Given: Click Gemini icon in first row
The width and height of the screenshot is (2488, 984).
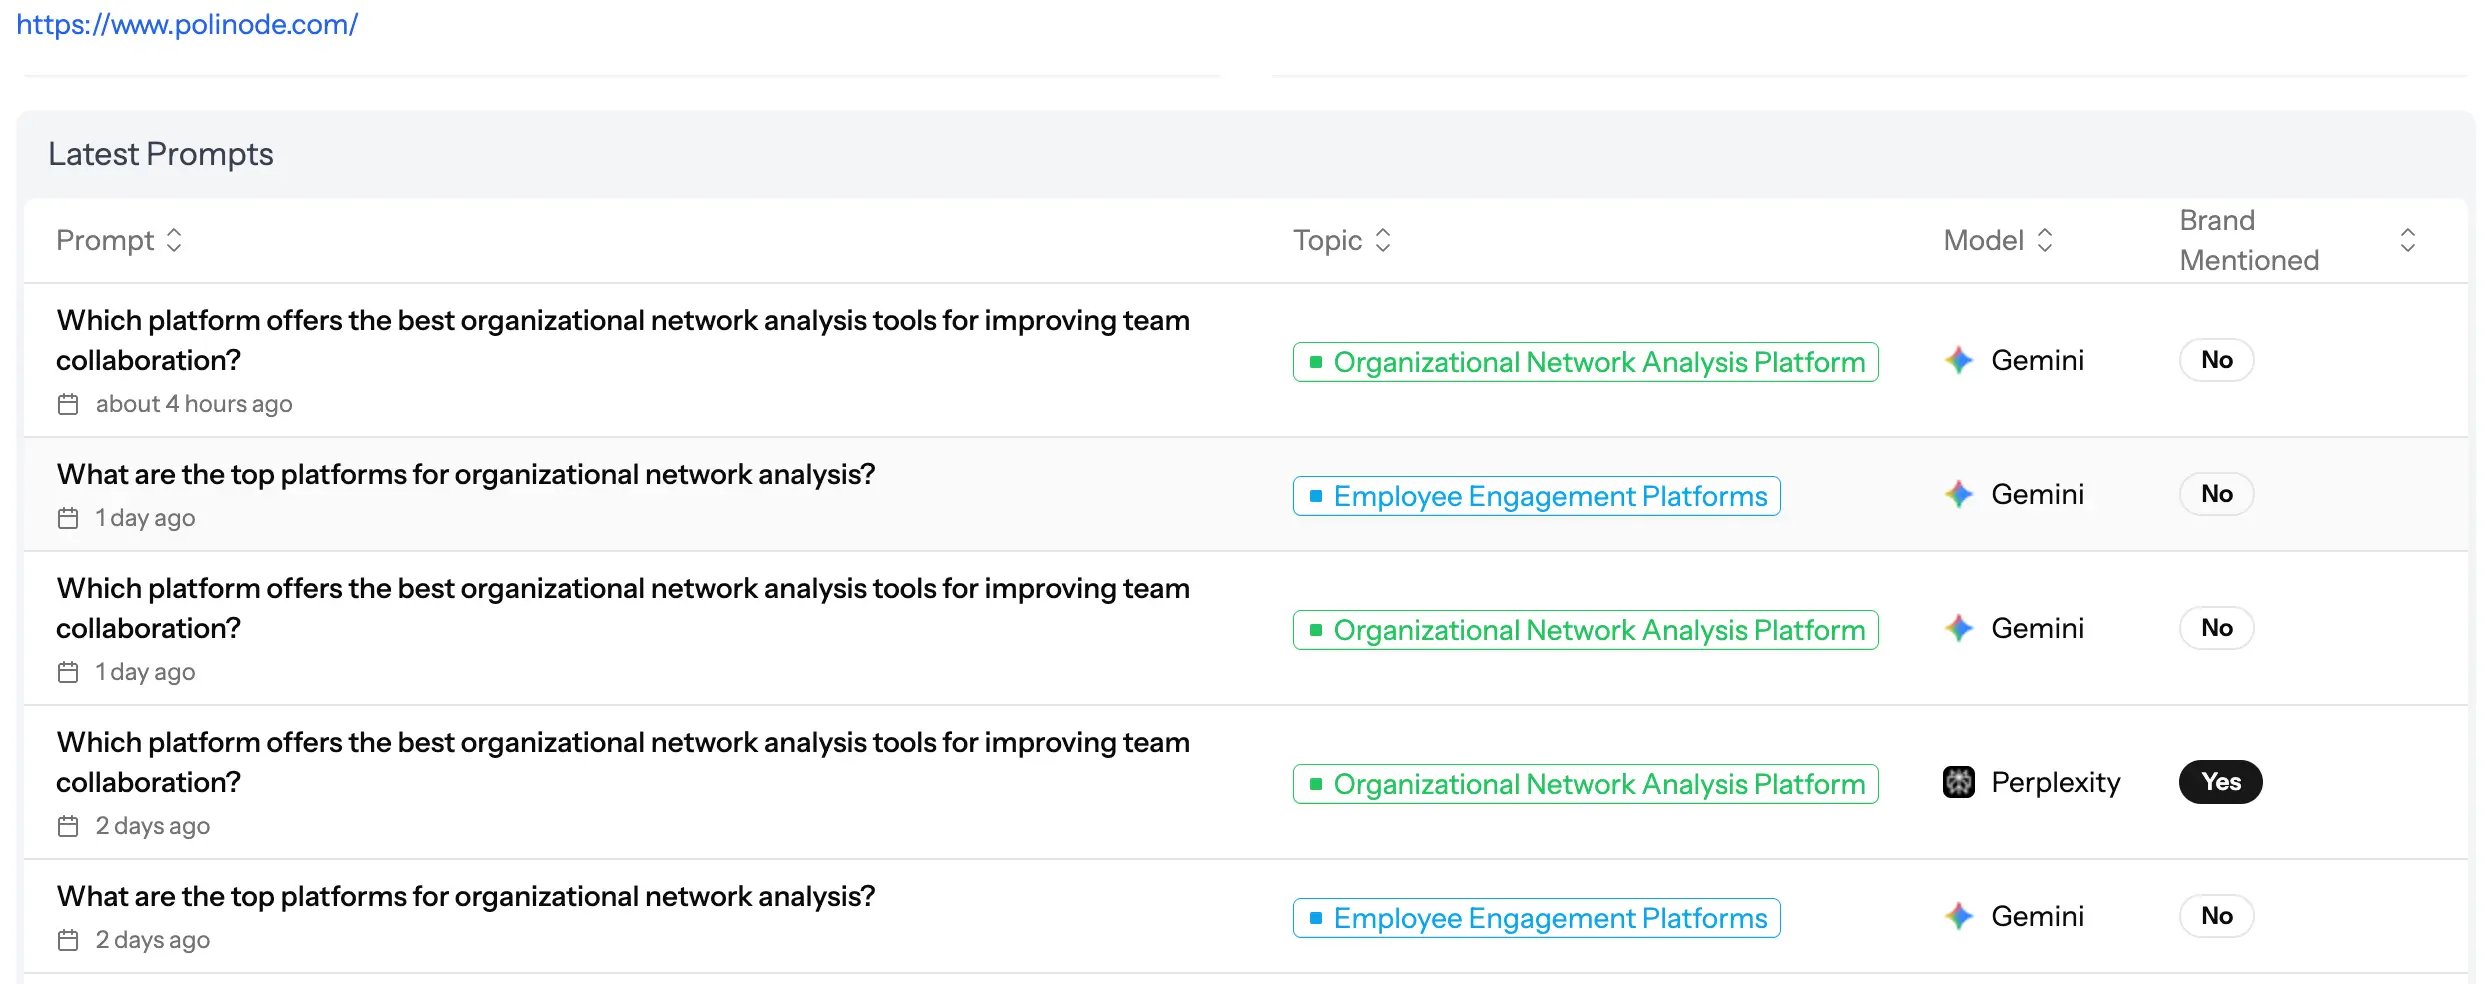Looking at the screenshot, I should click(x=1958, y=360).
